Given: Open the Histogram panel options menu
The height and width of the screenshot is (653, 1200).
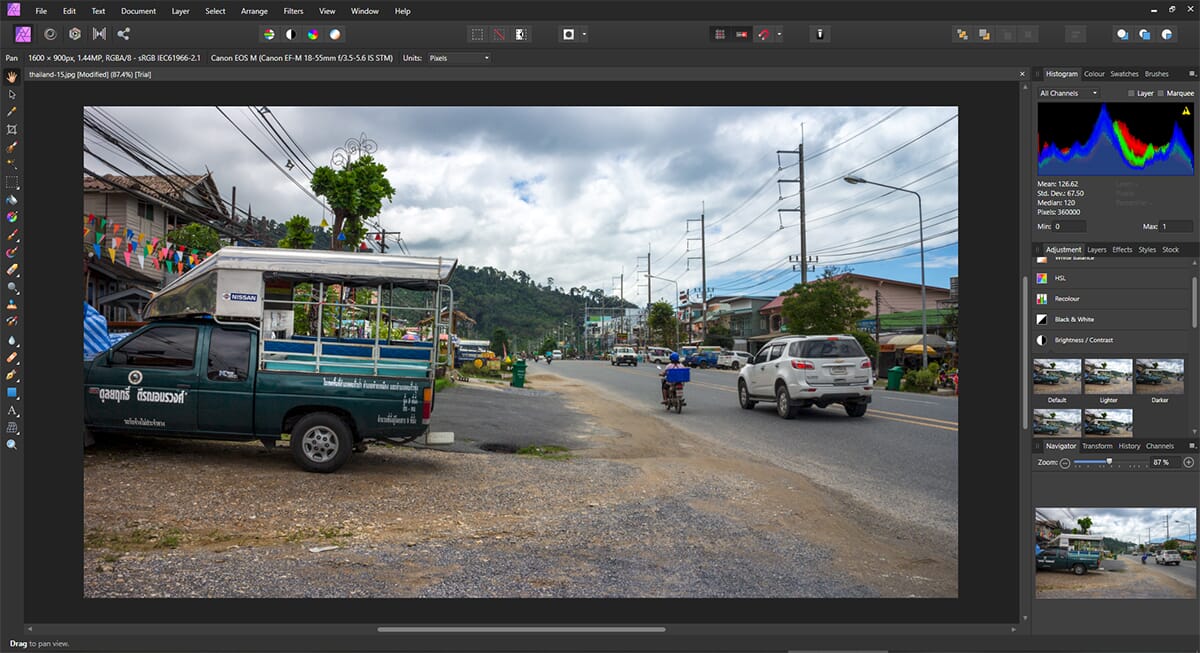Looking at the screenshot, I should point(1191,74).
